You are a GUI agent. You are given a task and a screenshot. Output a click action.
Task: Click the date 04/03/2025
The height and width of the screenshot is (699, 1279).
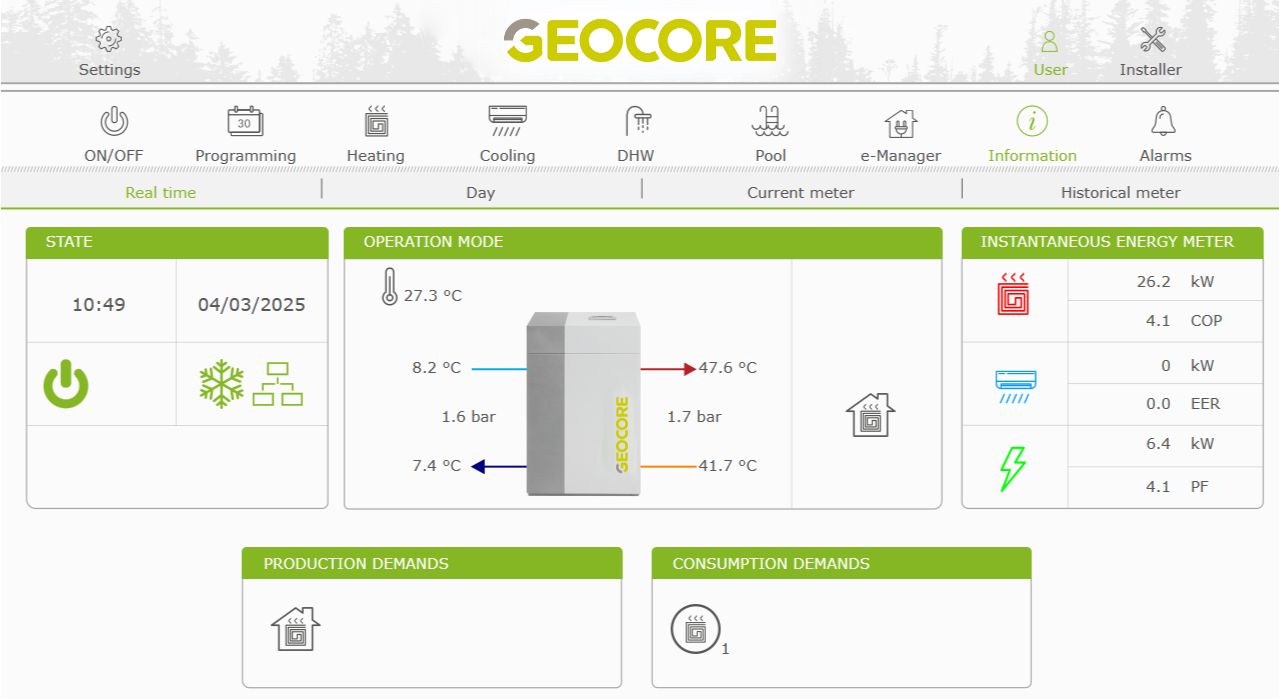(x=252, y=305)
